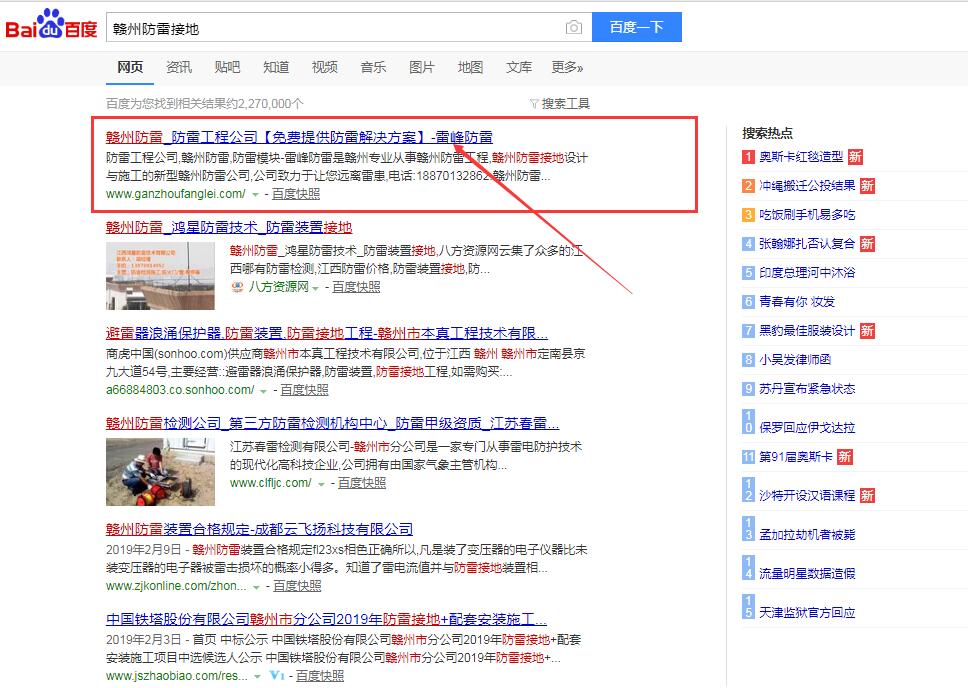Open the 赣州防雷_防雷工程公司 result link
This screenshot has width=968, height=688.
coord(299,137)
